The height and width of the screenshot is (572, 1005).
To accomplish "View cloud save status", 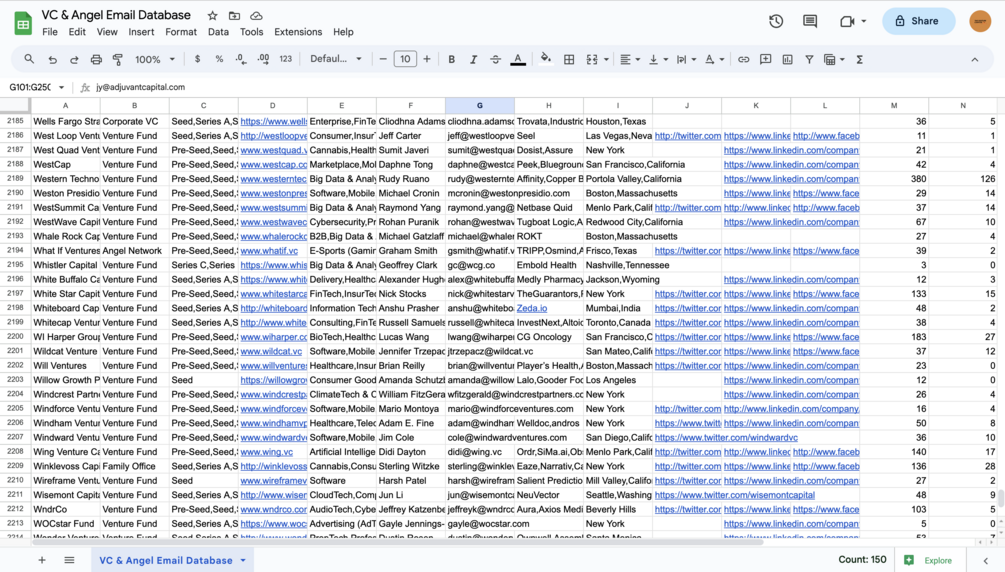I will [256, 15].
